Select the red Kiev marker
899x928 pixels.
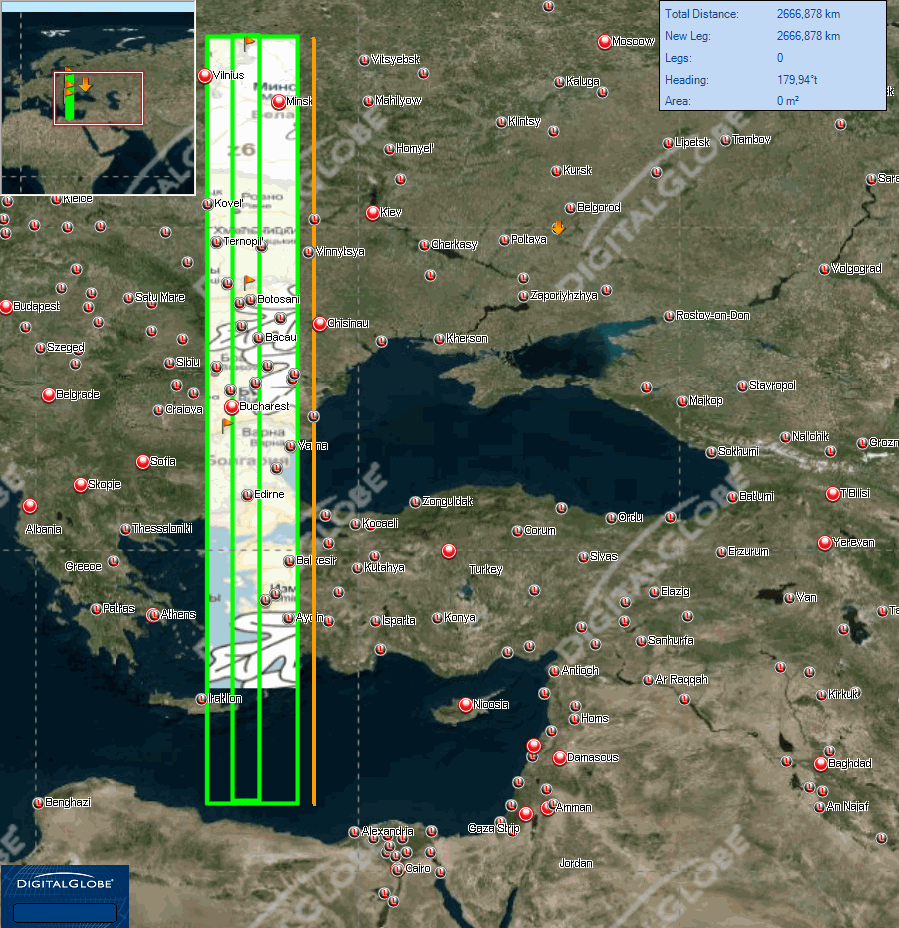[x=372, y=212]
